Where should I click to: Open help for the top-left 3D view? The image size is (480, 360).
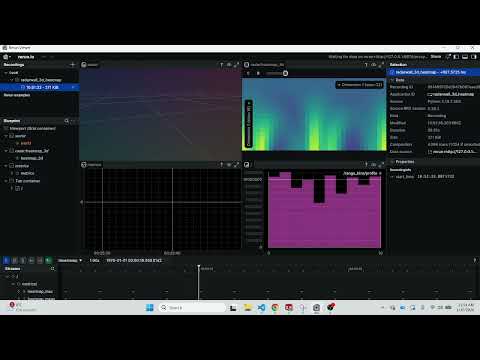(x=222, y=65)
